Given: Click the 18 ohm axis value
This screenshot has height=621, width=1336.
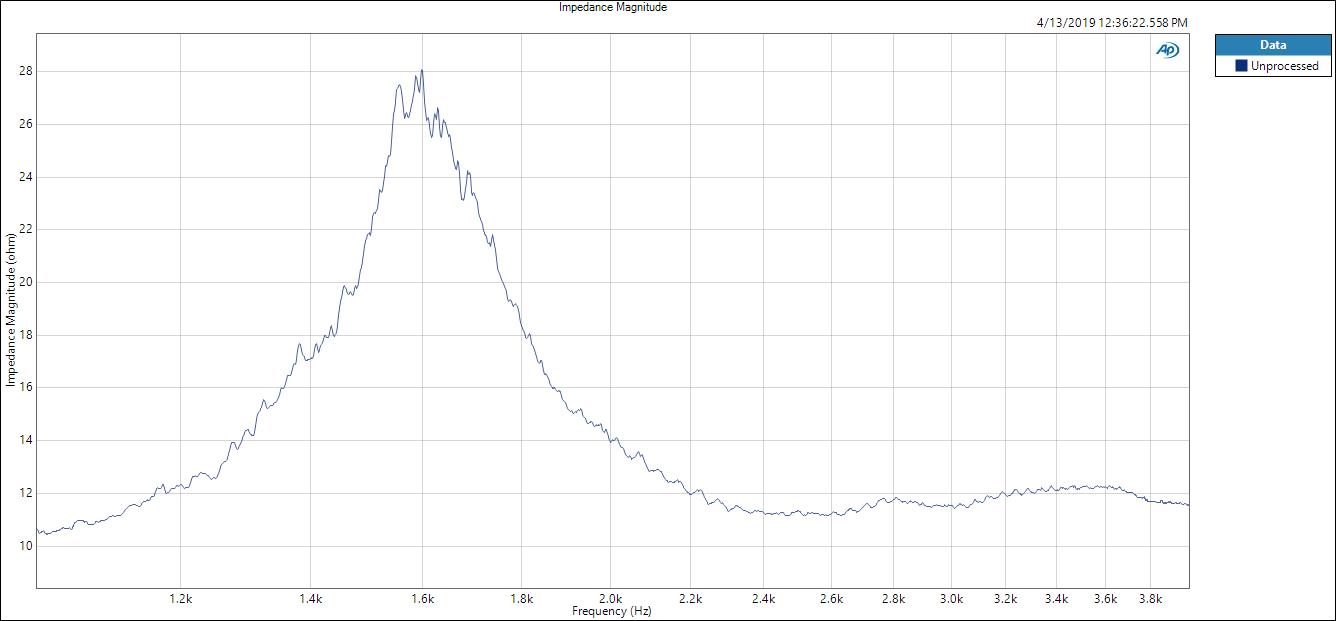Looking at the screenshot, I should tap(25, 335).
